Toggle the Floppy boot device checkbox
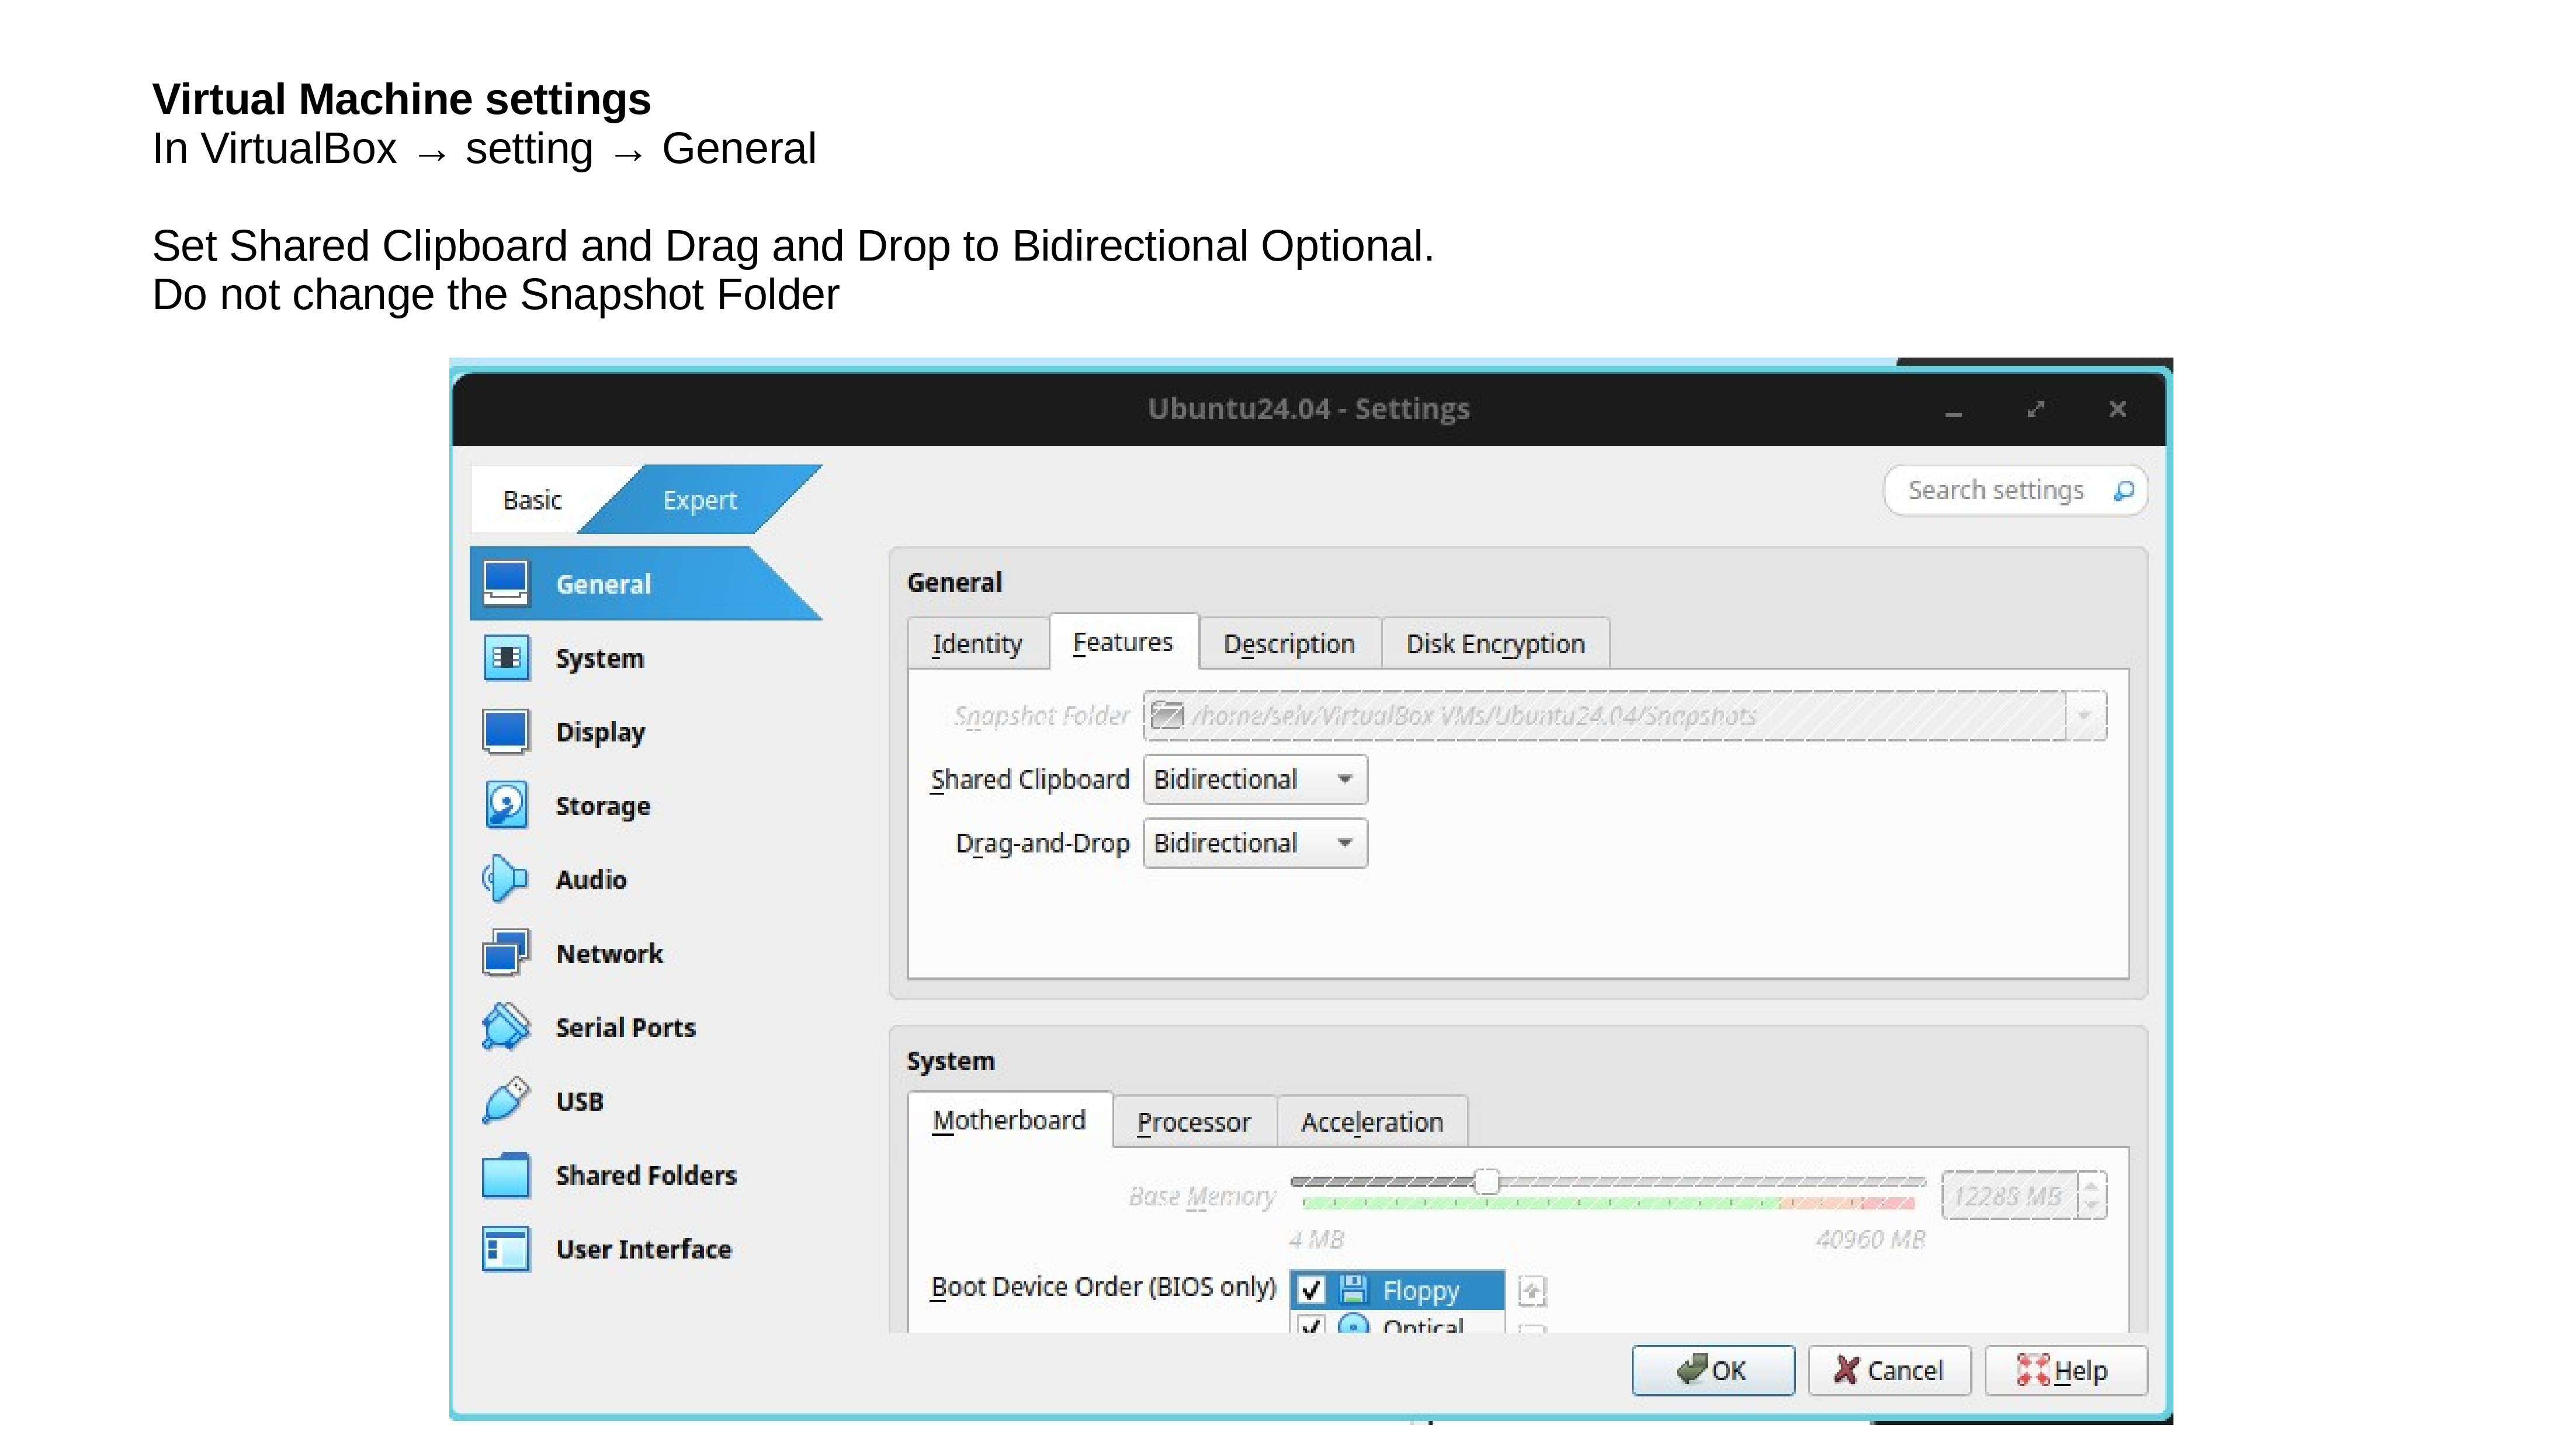This screenshot has height=1449, width=2576. click(1311, 1290)
